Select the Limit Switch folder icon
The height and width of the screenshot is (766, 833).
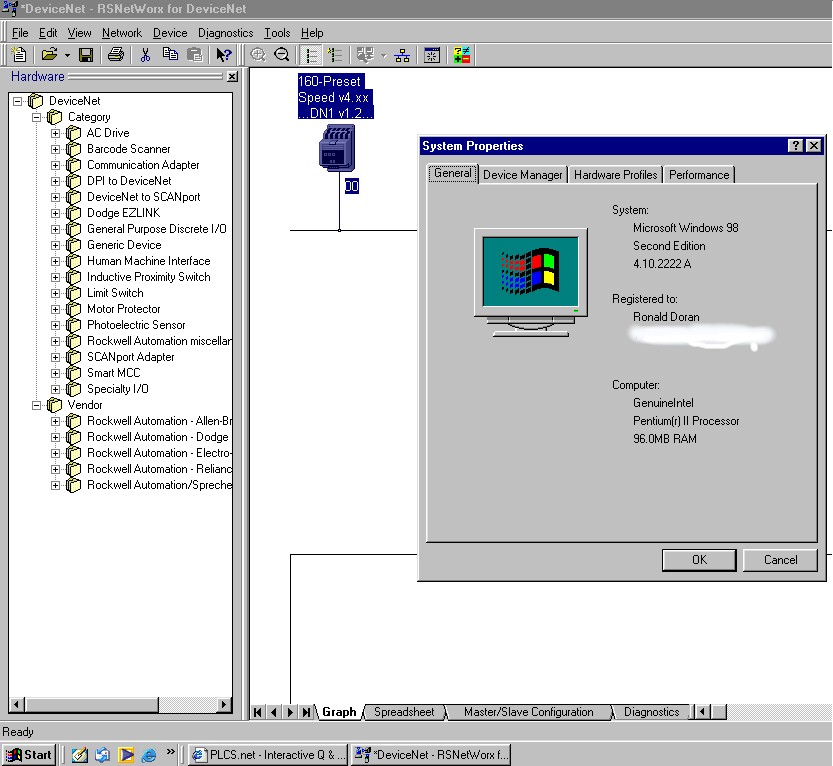(x=73, y=293)
